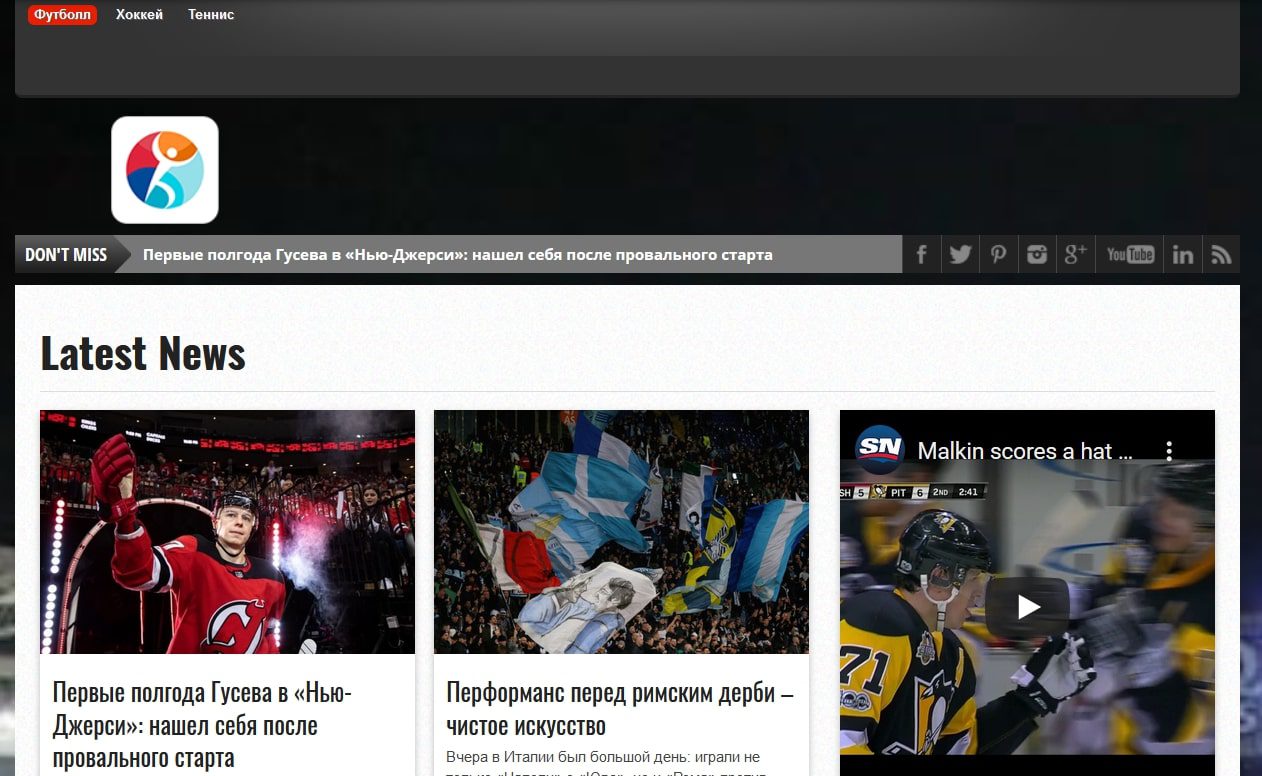1262x776 pixels.
Task: Click the Don't Miss ticker headline
Action: click(x=457, y=255)
